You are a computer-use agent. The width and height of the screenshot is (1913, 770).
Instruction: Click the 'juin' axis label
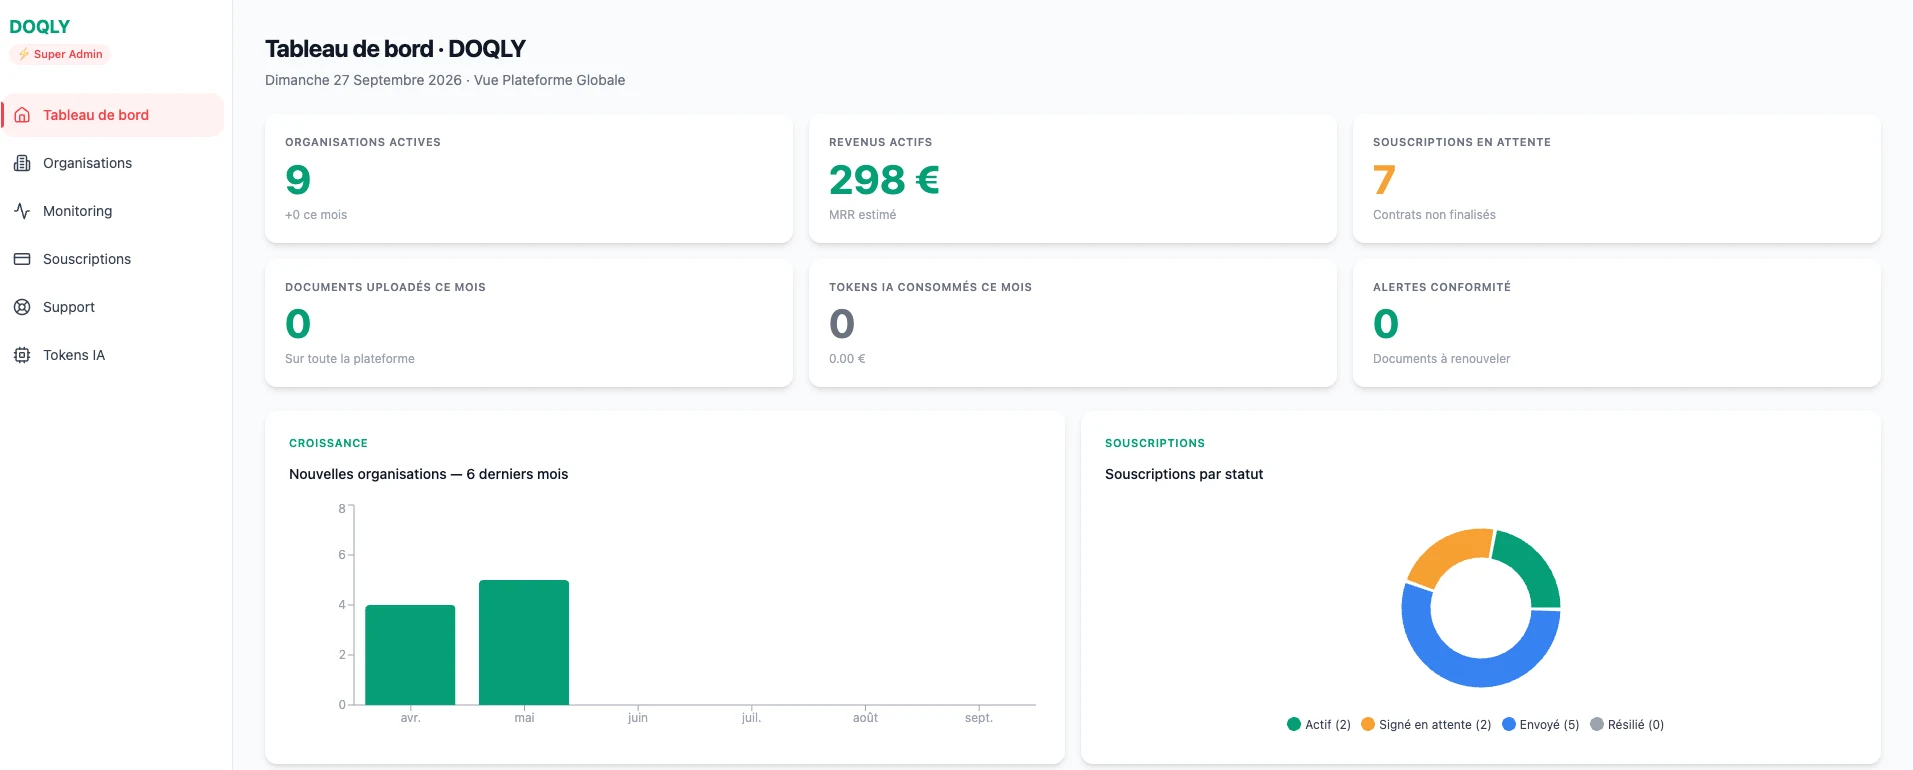click(638, 718)
